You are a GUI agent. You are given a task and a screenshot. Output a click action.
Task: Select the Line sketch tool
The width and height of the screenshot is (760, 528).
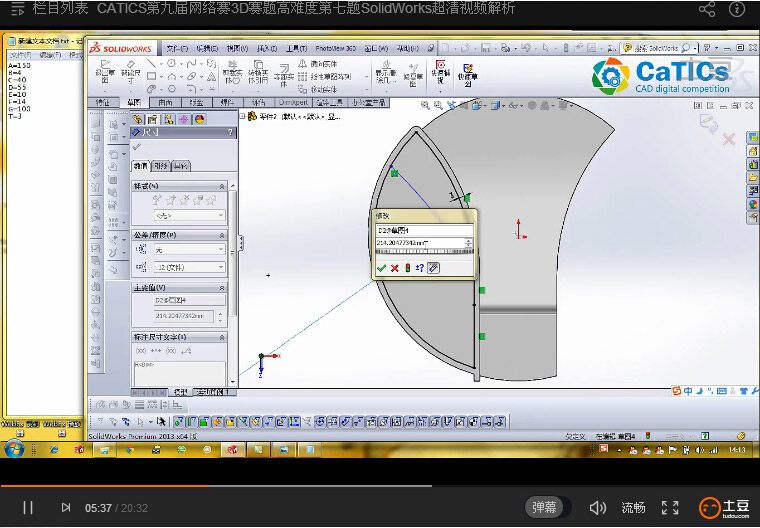tap(151, 64)
